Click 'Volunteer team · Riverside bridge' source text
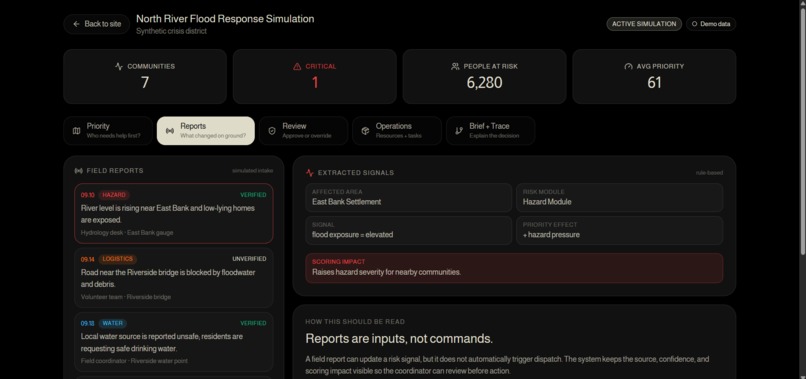 click(126, 297)
